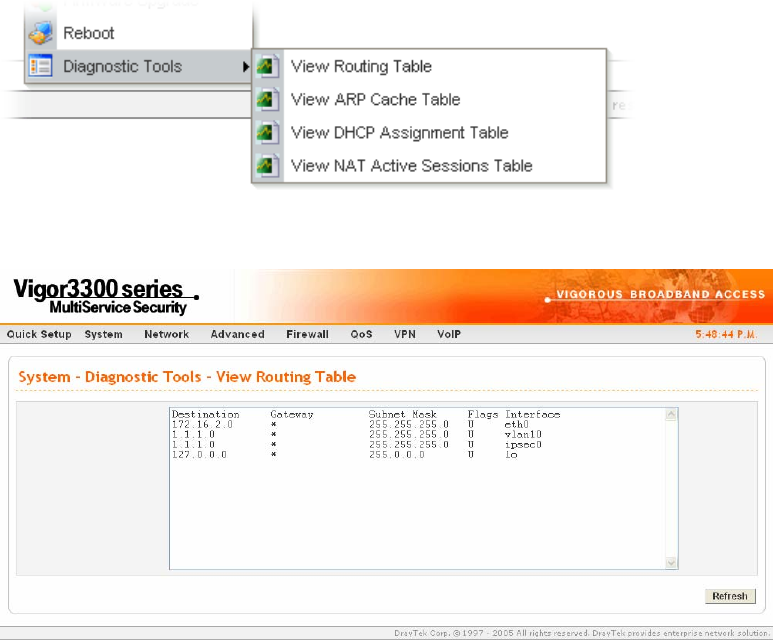The width and height of the screenshot is (773, 640).
Task: Click the Vigor3300 series logo
Action: pyautogui.click(x=106, y=296)
